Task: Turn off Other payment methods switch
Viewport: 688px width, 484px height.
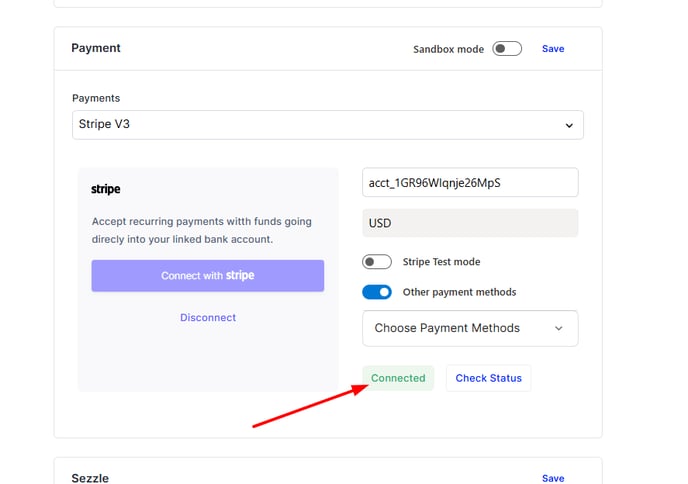Action: (376, 292)
